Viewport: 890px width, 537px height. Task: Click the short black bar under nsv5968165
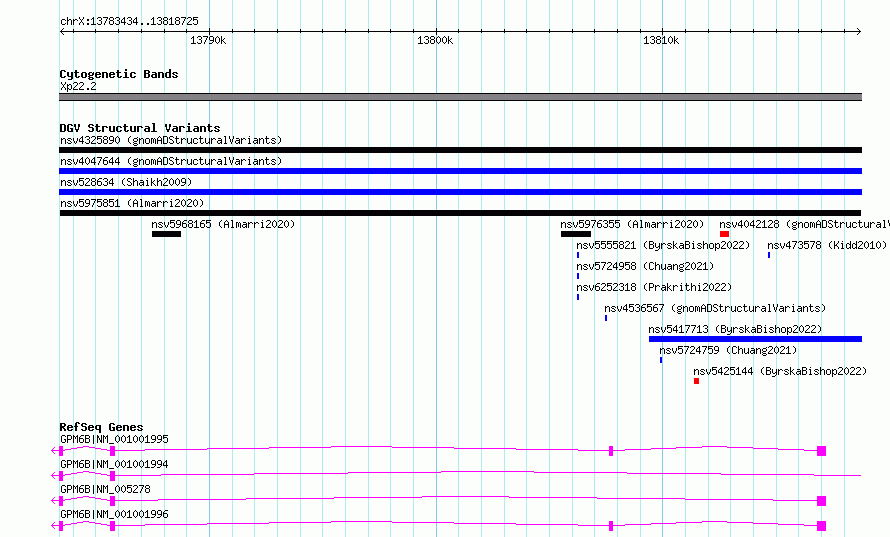(166, 234)
